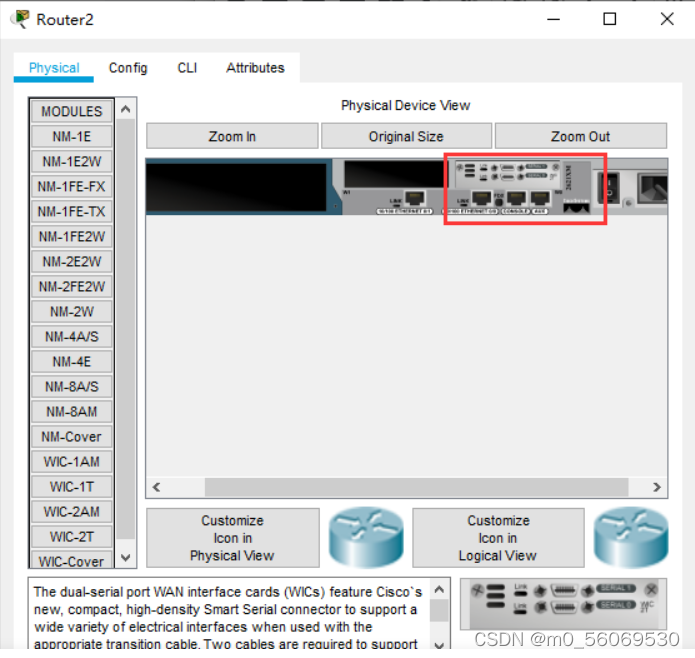Click the router AUX port
Image resolution: width=695 pixels, height=658 pixels.
pyautogui.click(x=540, y=198)
